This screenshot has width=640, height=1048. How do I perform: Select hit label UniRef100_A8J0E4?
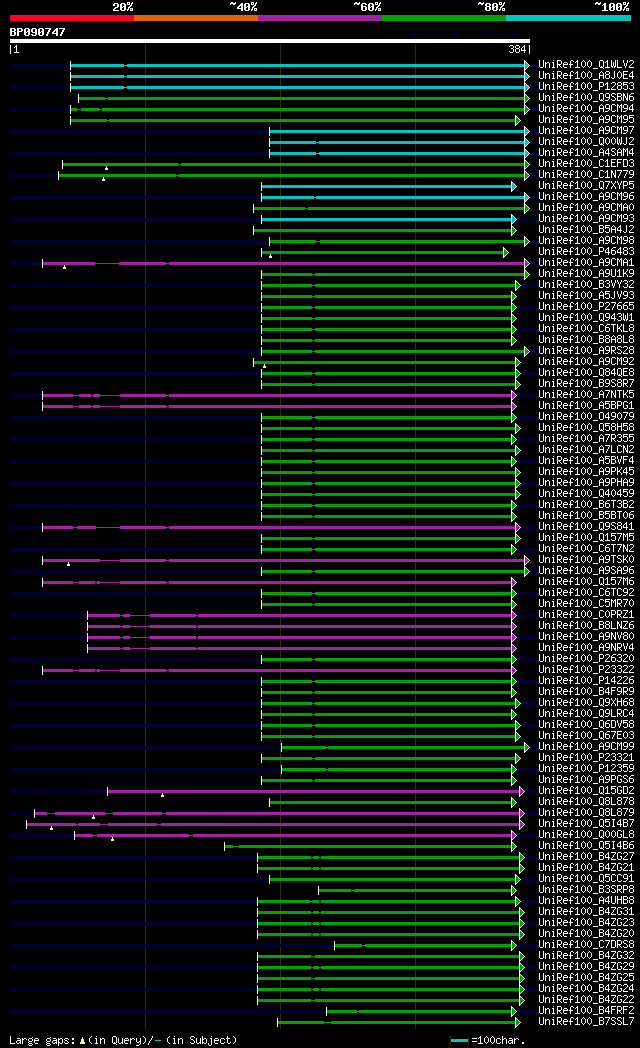(586, 76)
